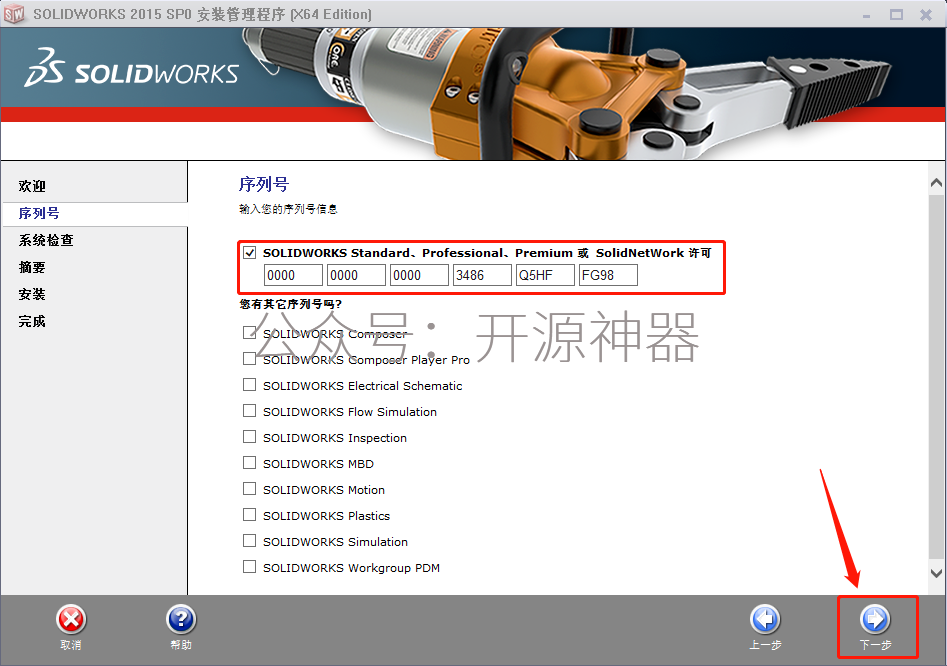This screenshot has width=947, height=666.
Task: Uncheck SOLIDWORKS Standard, Professional, Premium checkbox
Action: coord(249,252)
